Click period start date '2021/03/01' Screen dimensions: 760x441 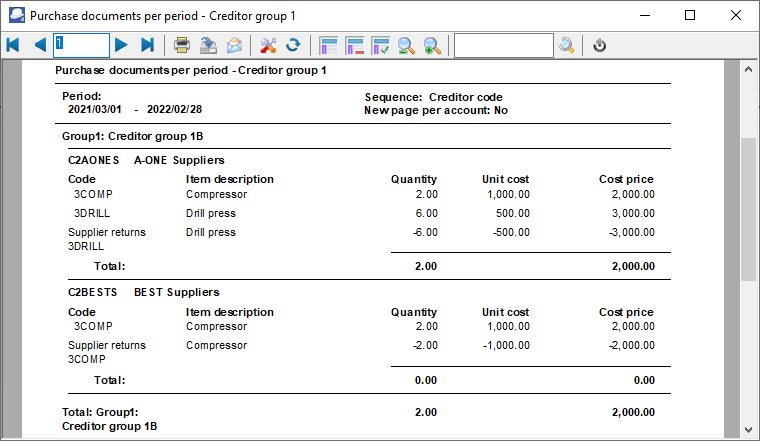(x=95, y=110)
